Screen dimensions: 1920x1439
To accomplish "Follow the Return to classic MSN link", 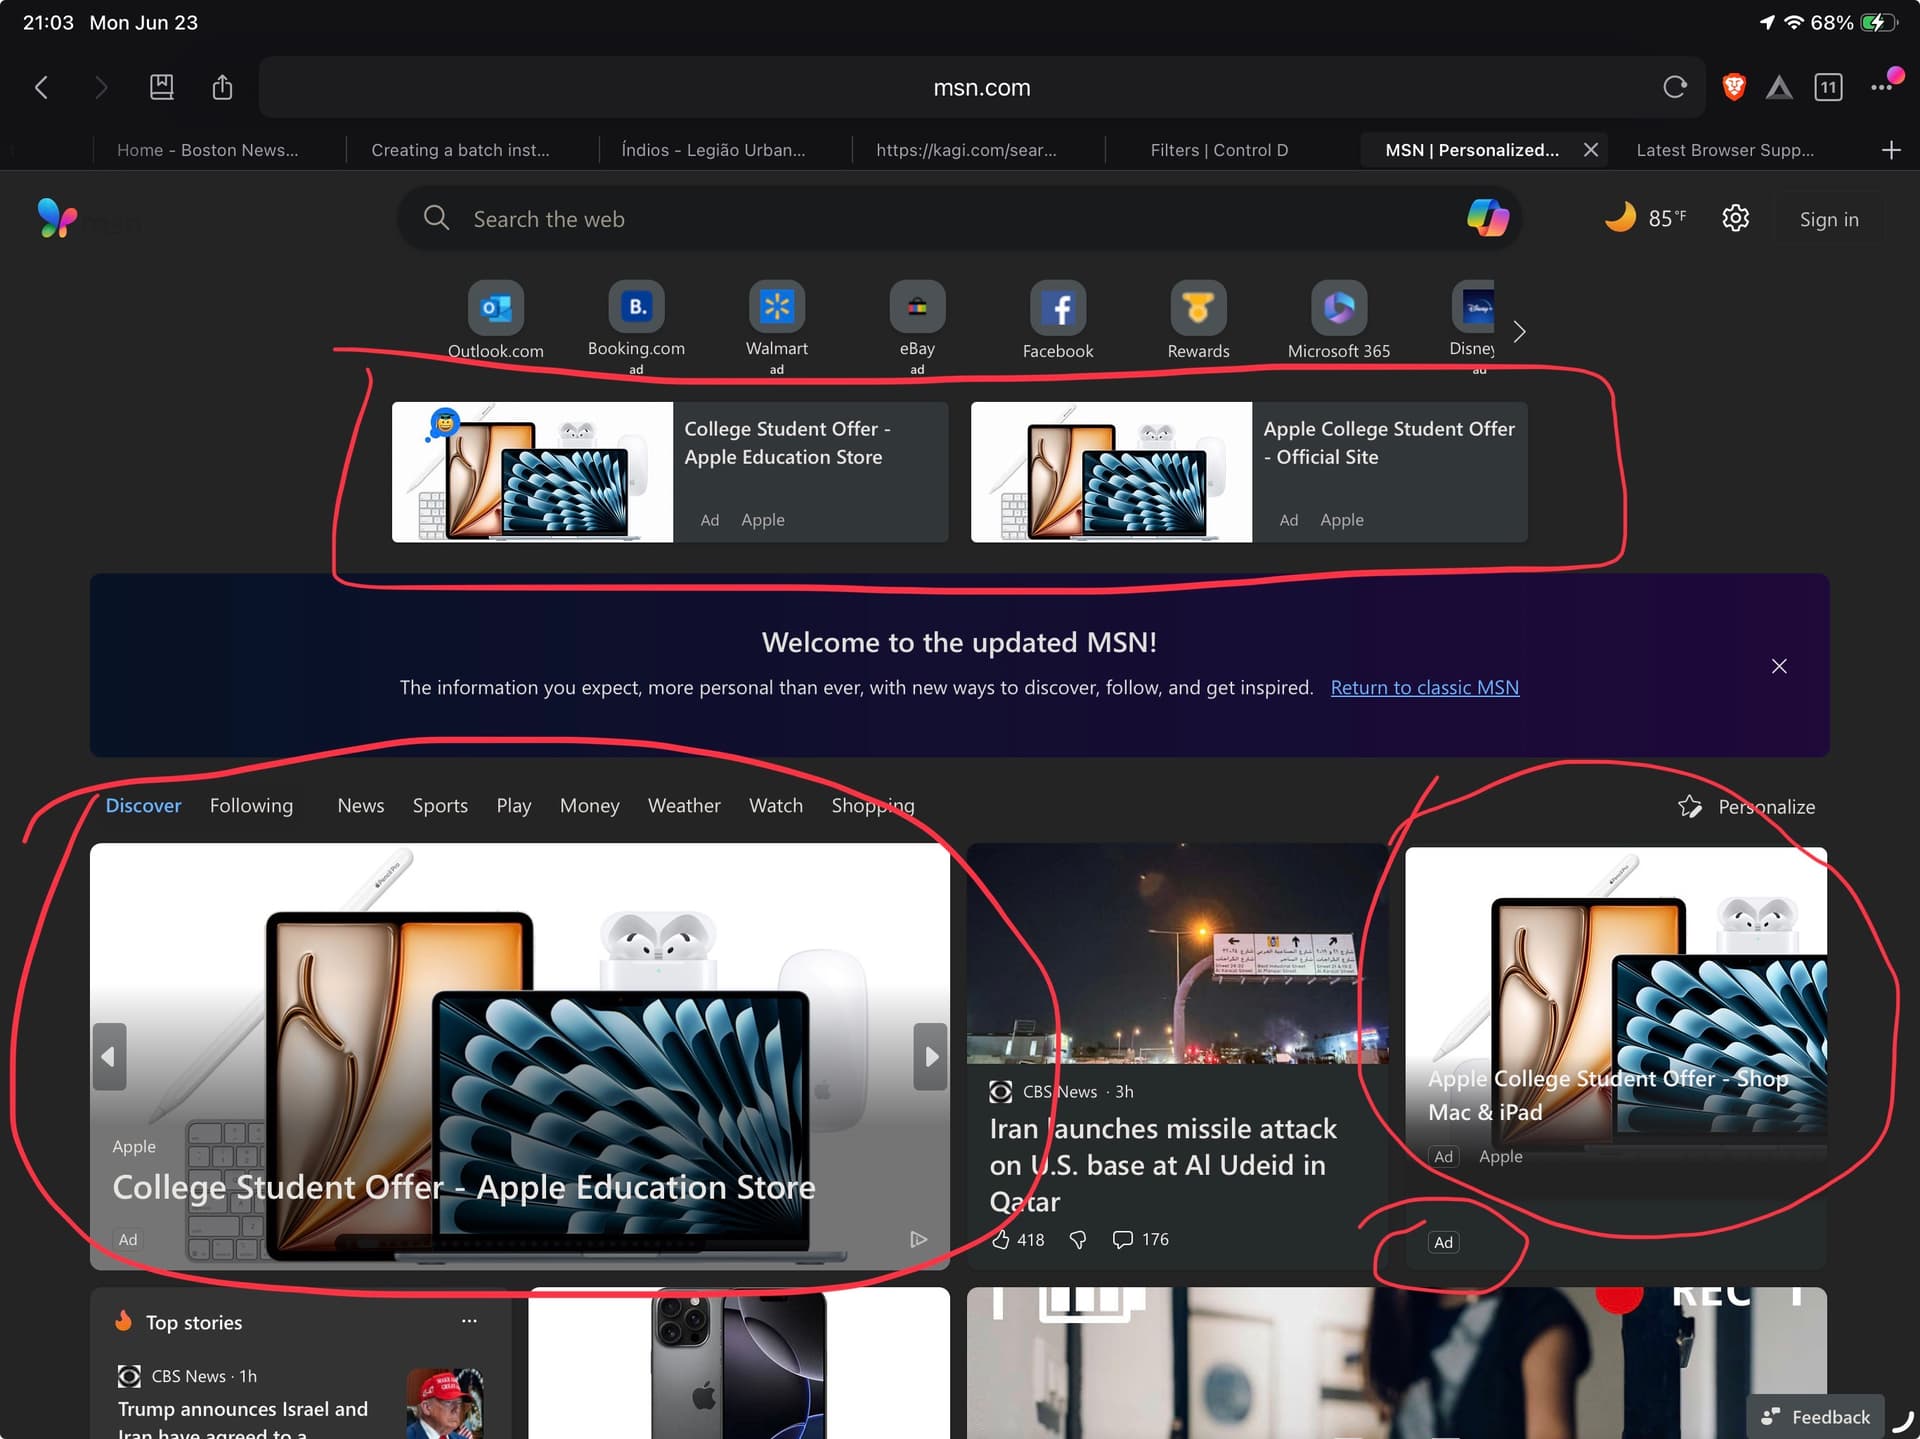I will tap(1425, 688).
